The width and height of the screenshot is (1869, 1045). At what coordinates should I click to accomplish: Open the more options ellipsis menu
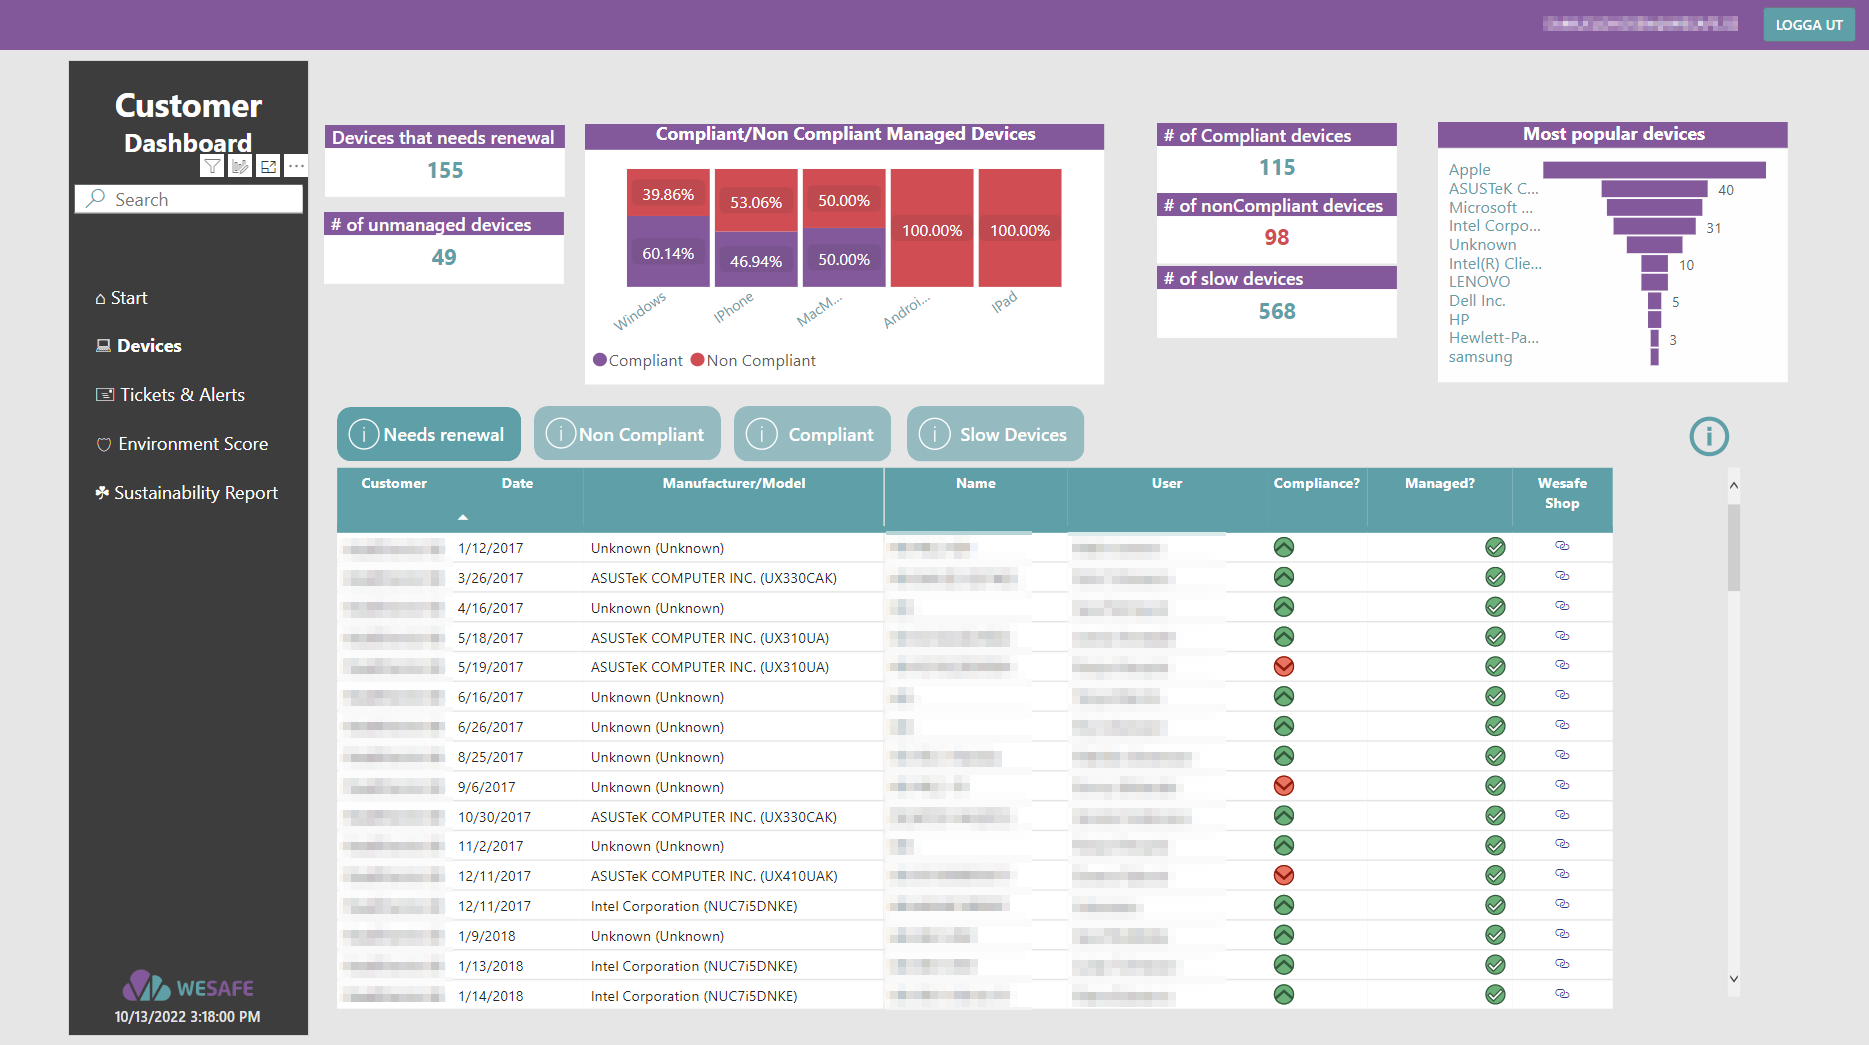[x=296, y=166]
